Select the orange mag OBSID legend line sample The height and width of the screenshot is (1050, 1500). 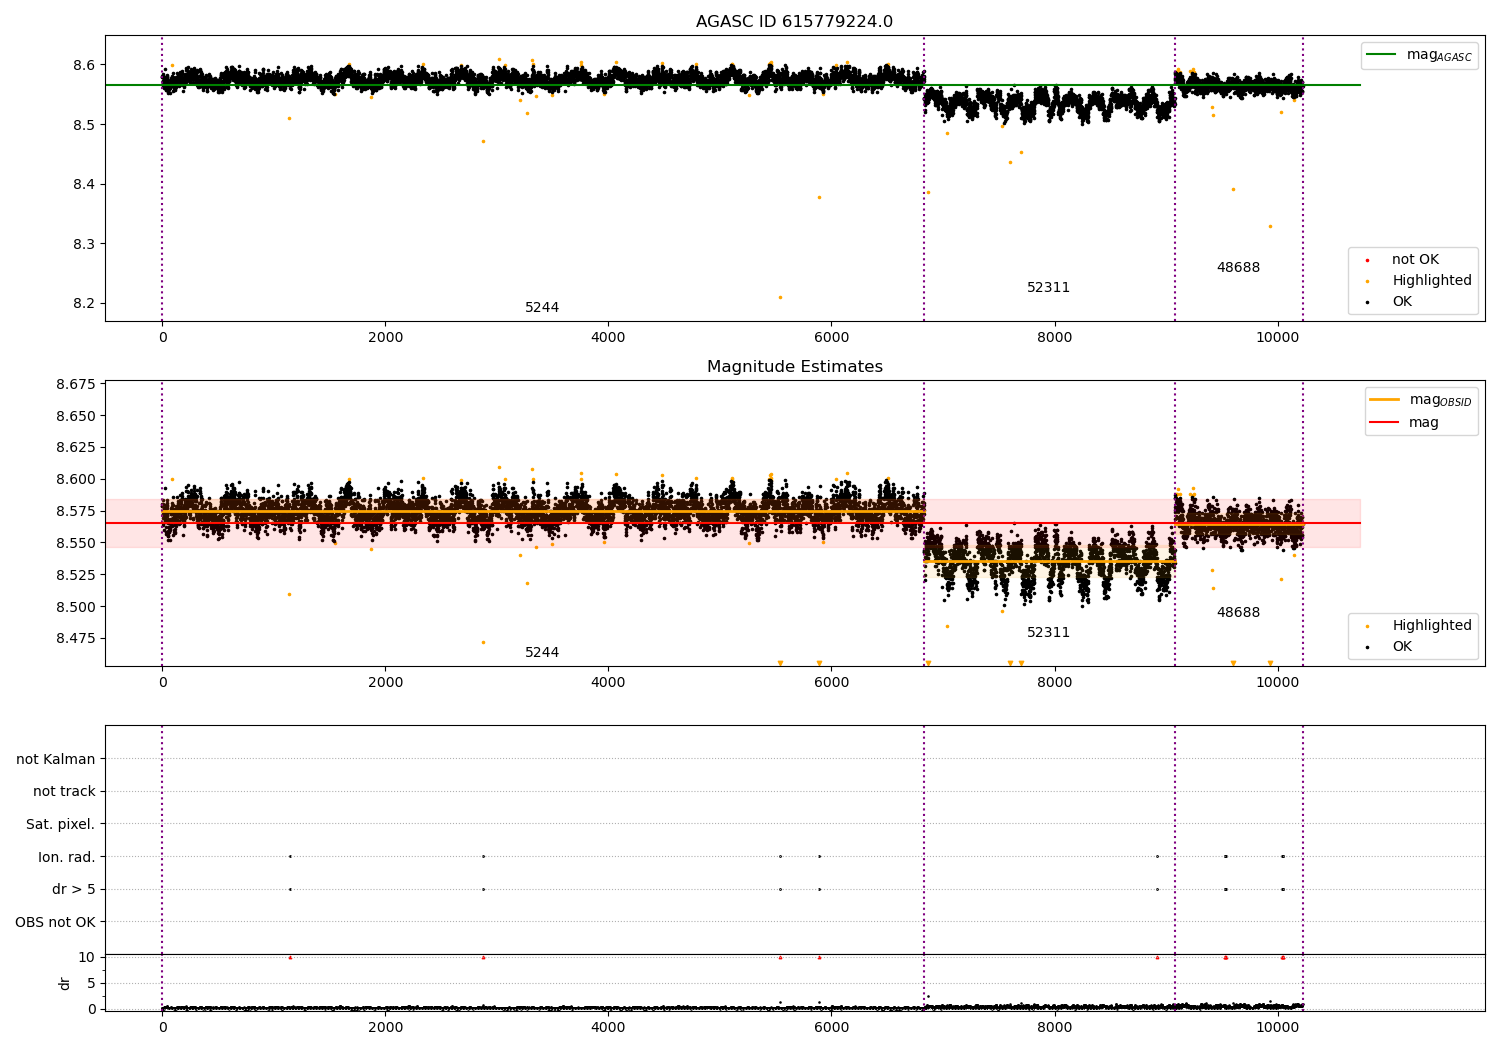(x=1385, y=399)
